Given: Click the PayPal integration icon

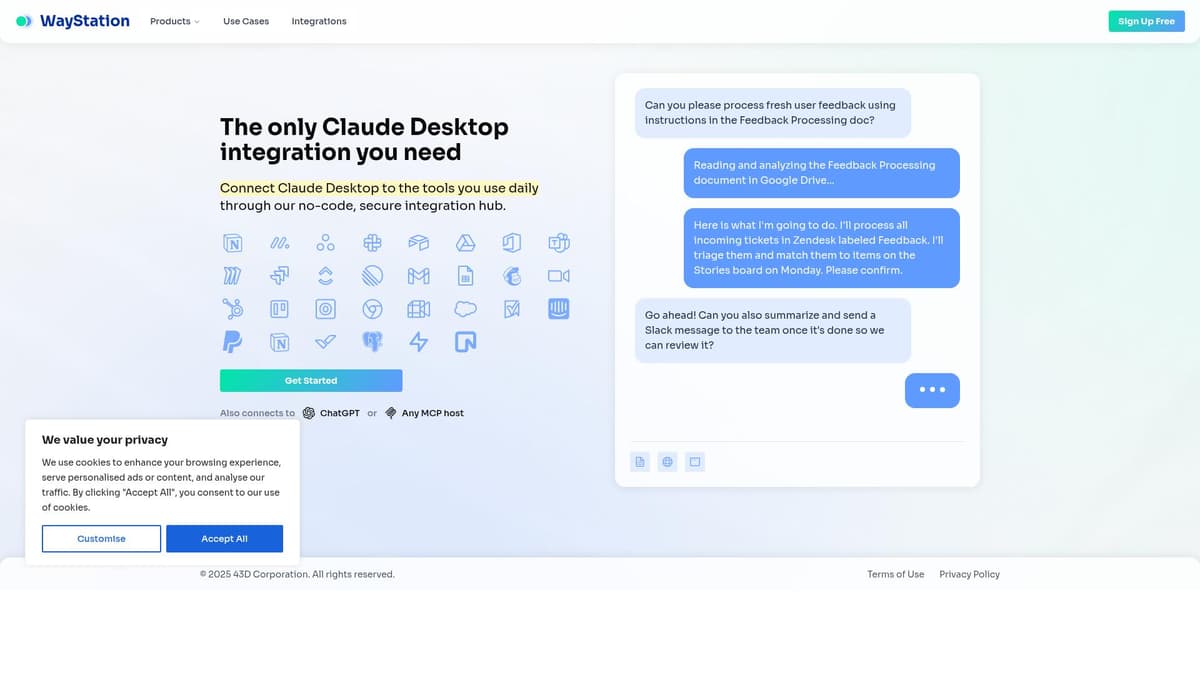Looking at the screenshot, I should coord(232,342).
